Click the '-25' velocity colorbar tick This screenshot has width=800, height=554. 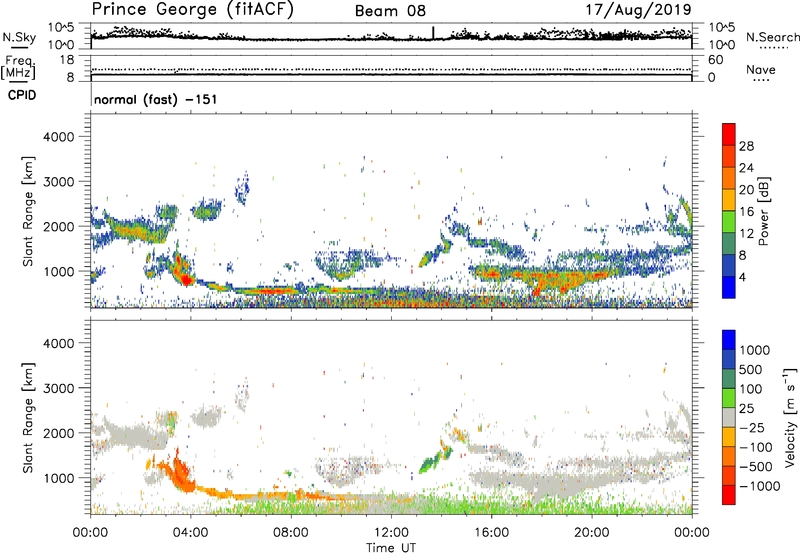tap(753, 427)
